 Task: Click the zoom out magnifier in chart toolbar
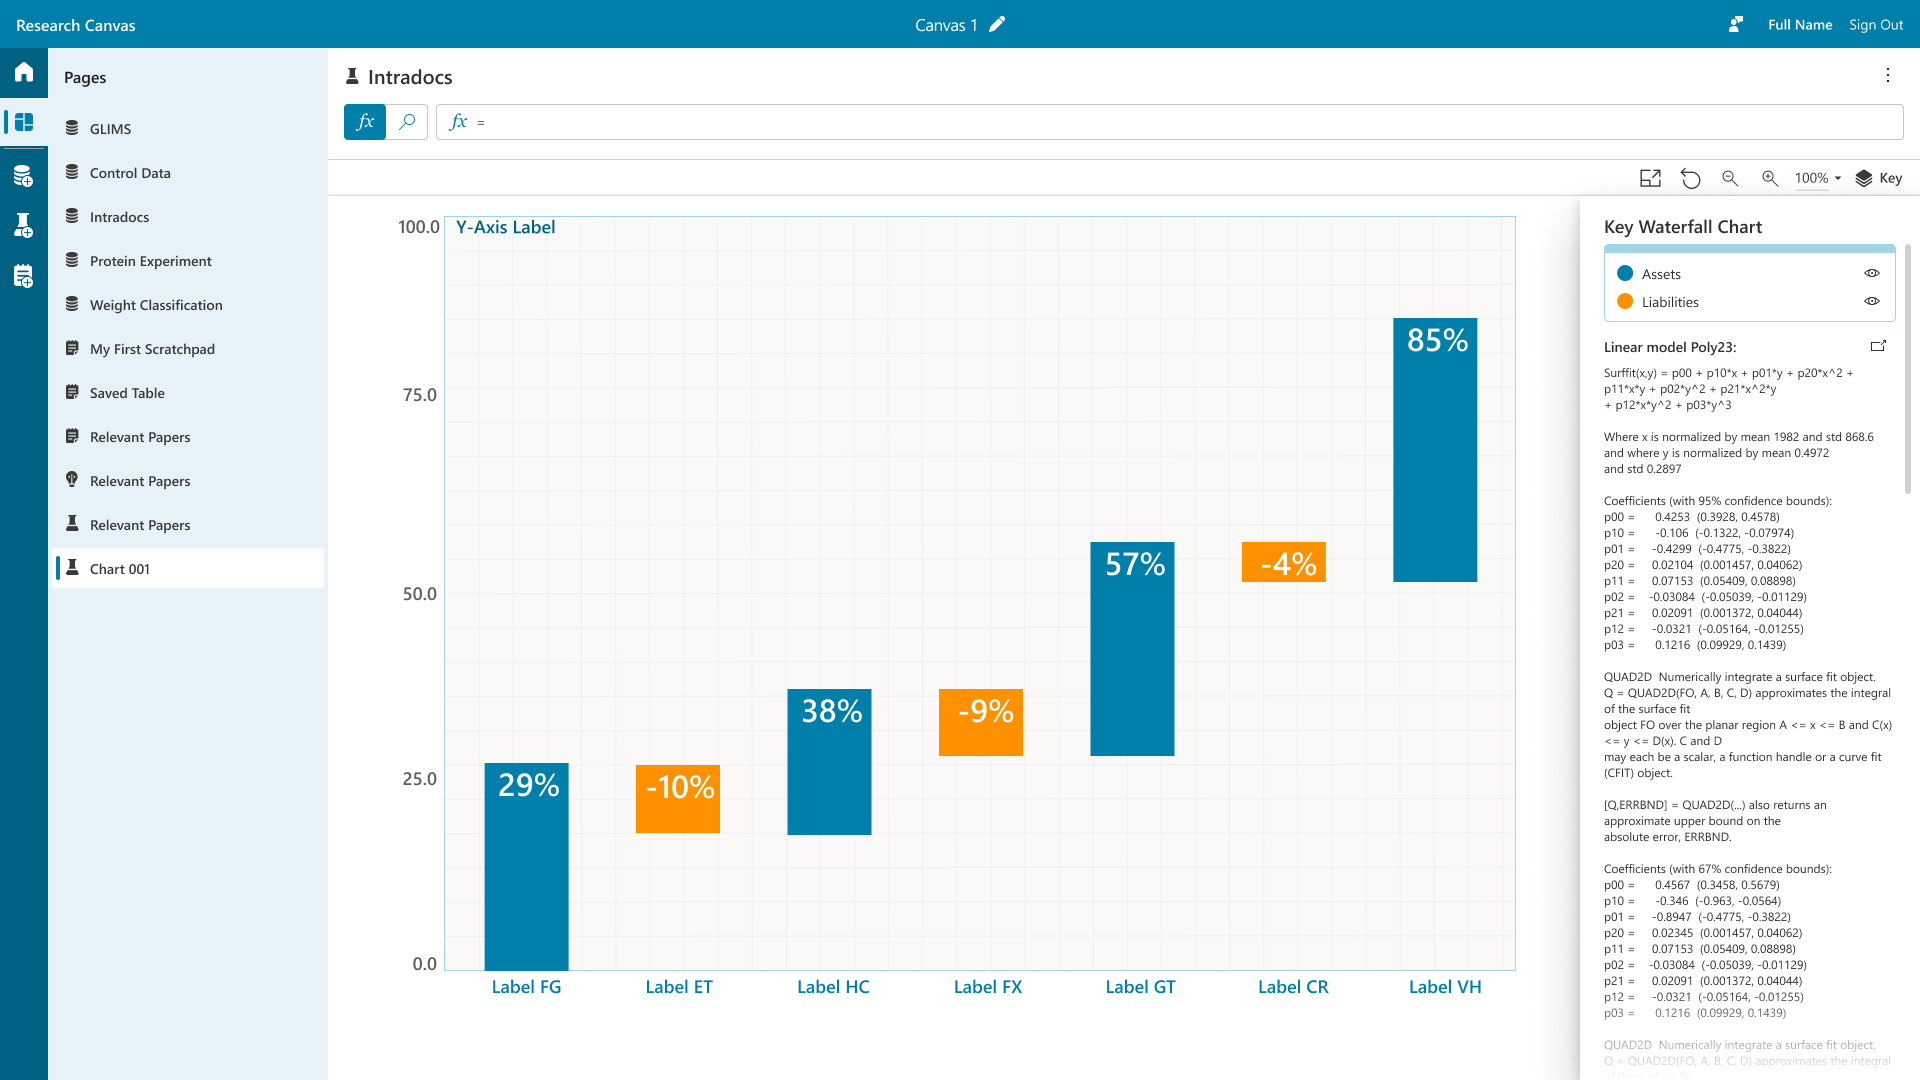coord(1730,178)
